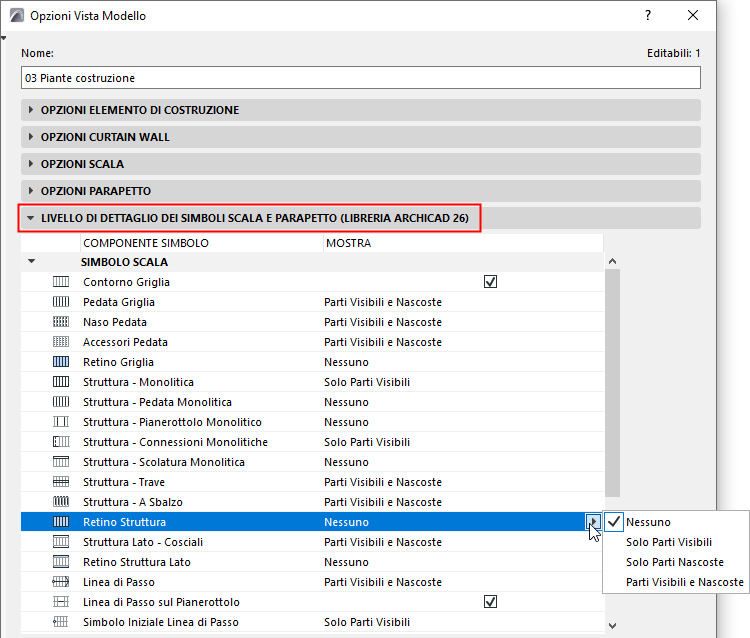Click Nessuno for Struttura - Pianerottolo Monolitico
The width and height of the screenshot is (750, 638).
(346, 422)
